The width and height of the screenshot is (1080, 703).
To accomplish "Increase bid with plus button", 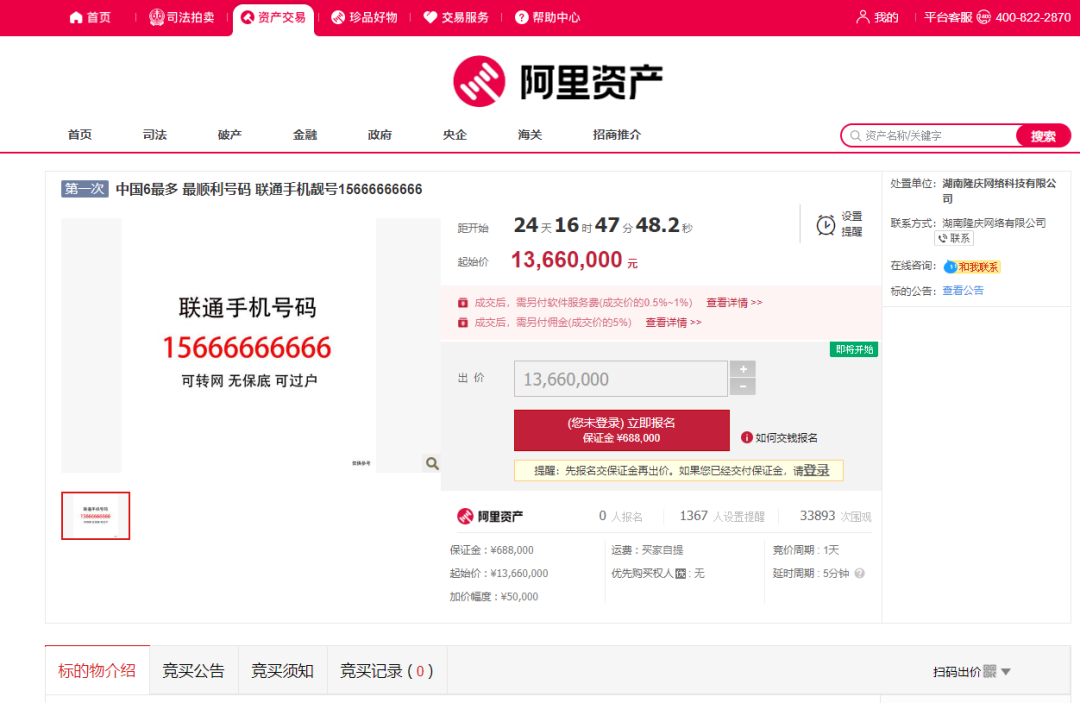I will [742, 369].
